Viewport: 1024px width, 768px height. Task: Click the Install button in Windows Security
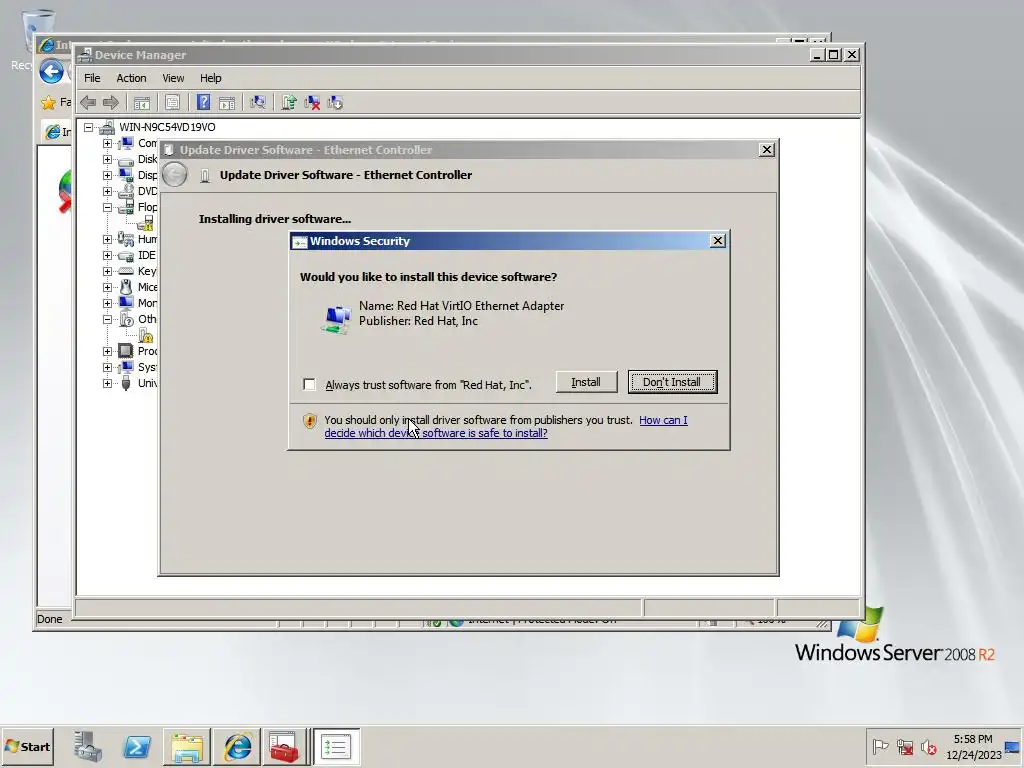586,382
